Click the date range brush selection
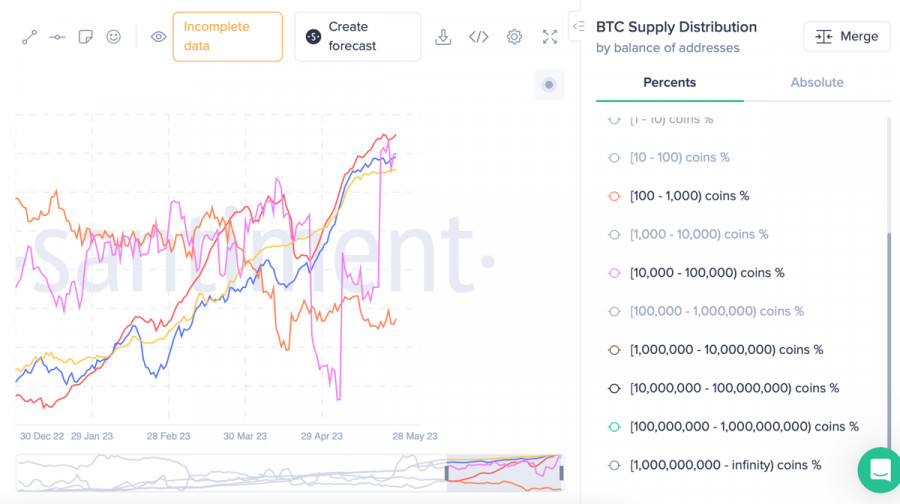Screen dimensions: 900x504 coord(504,472)
